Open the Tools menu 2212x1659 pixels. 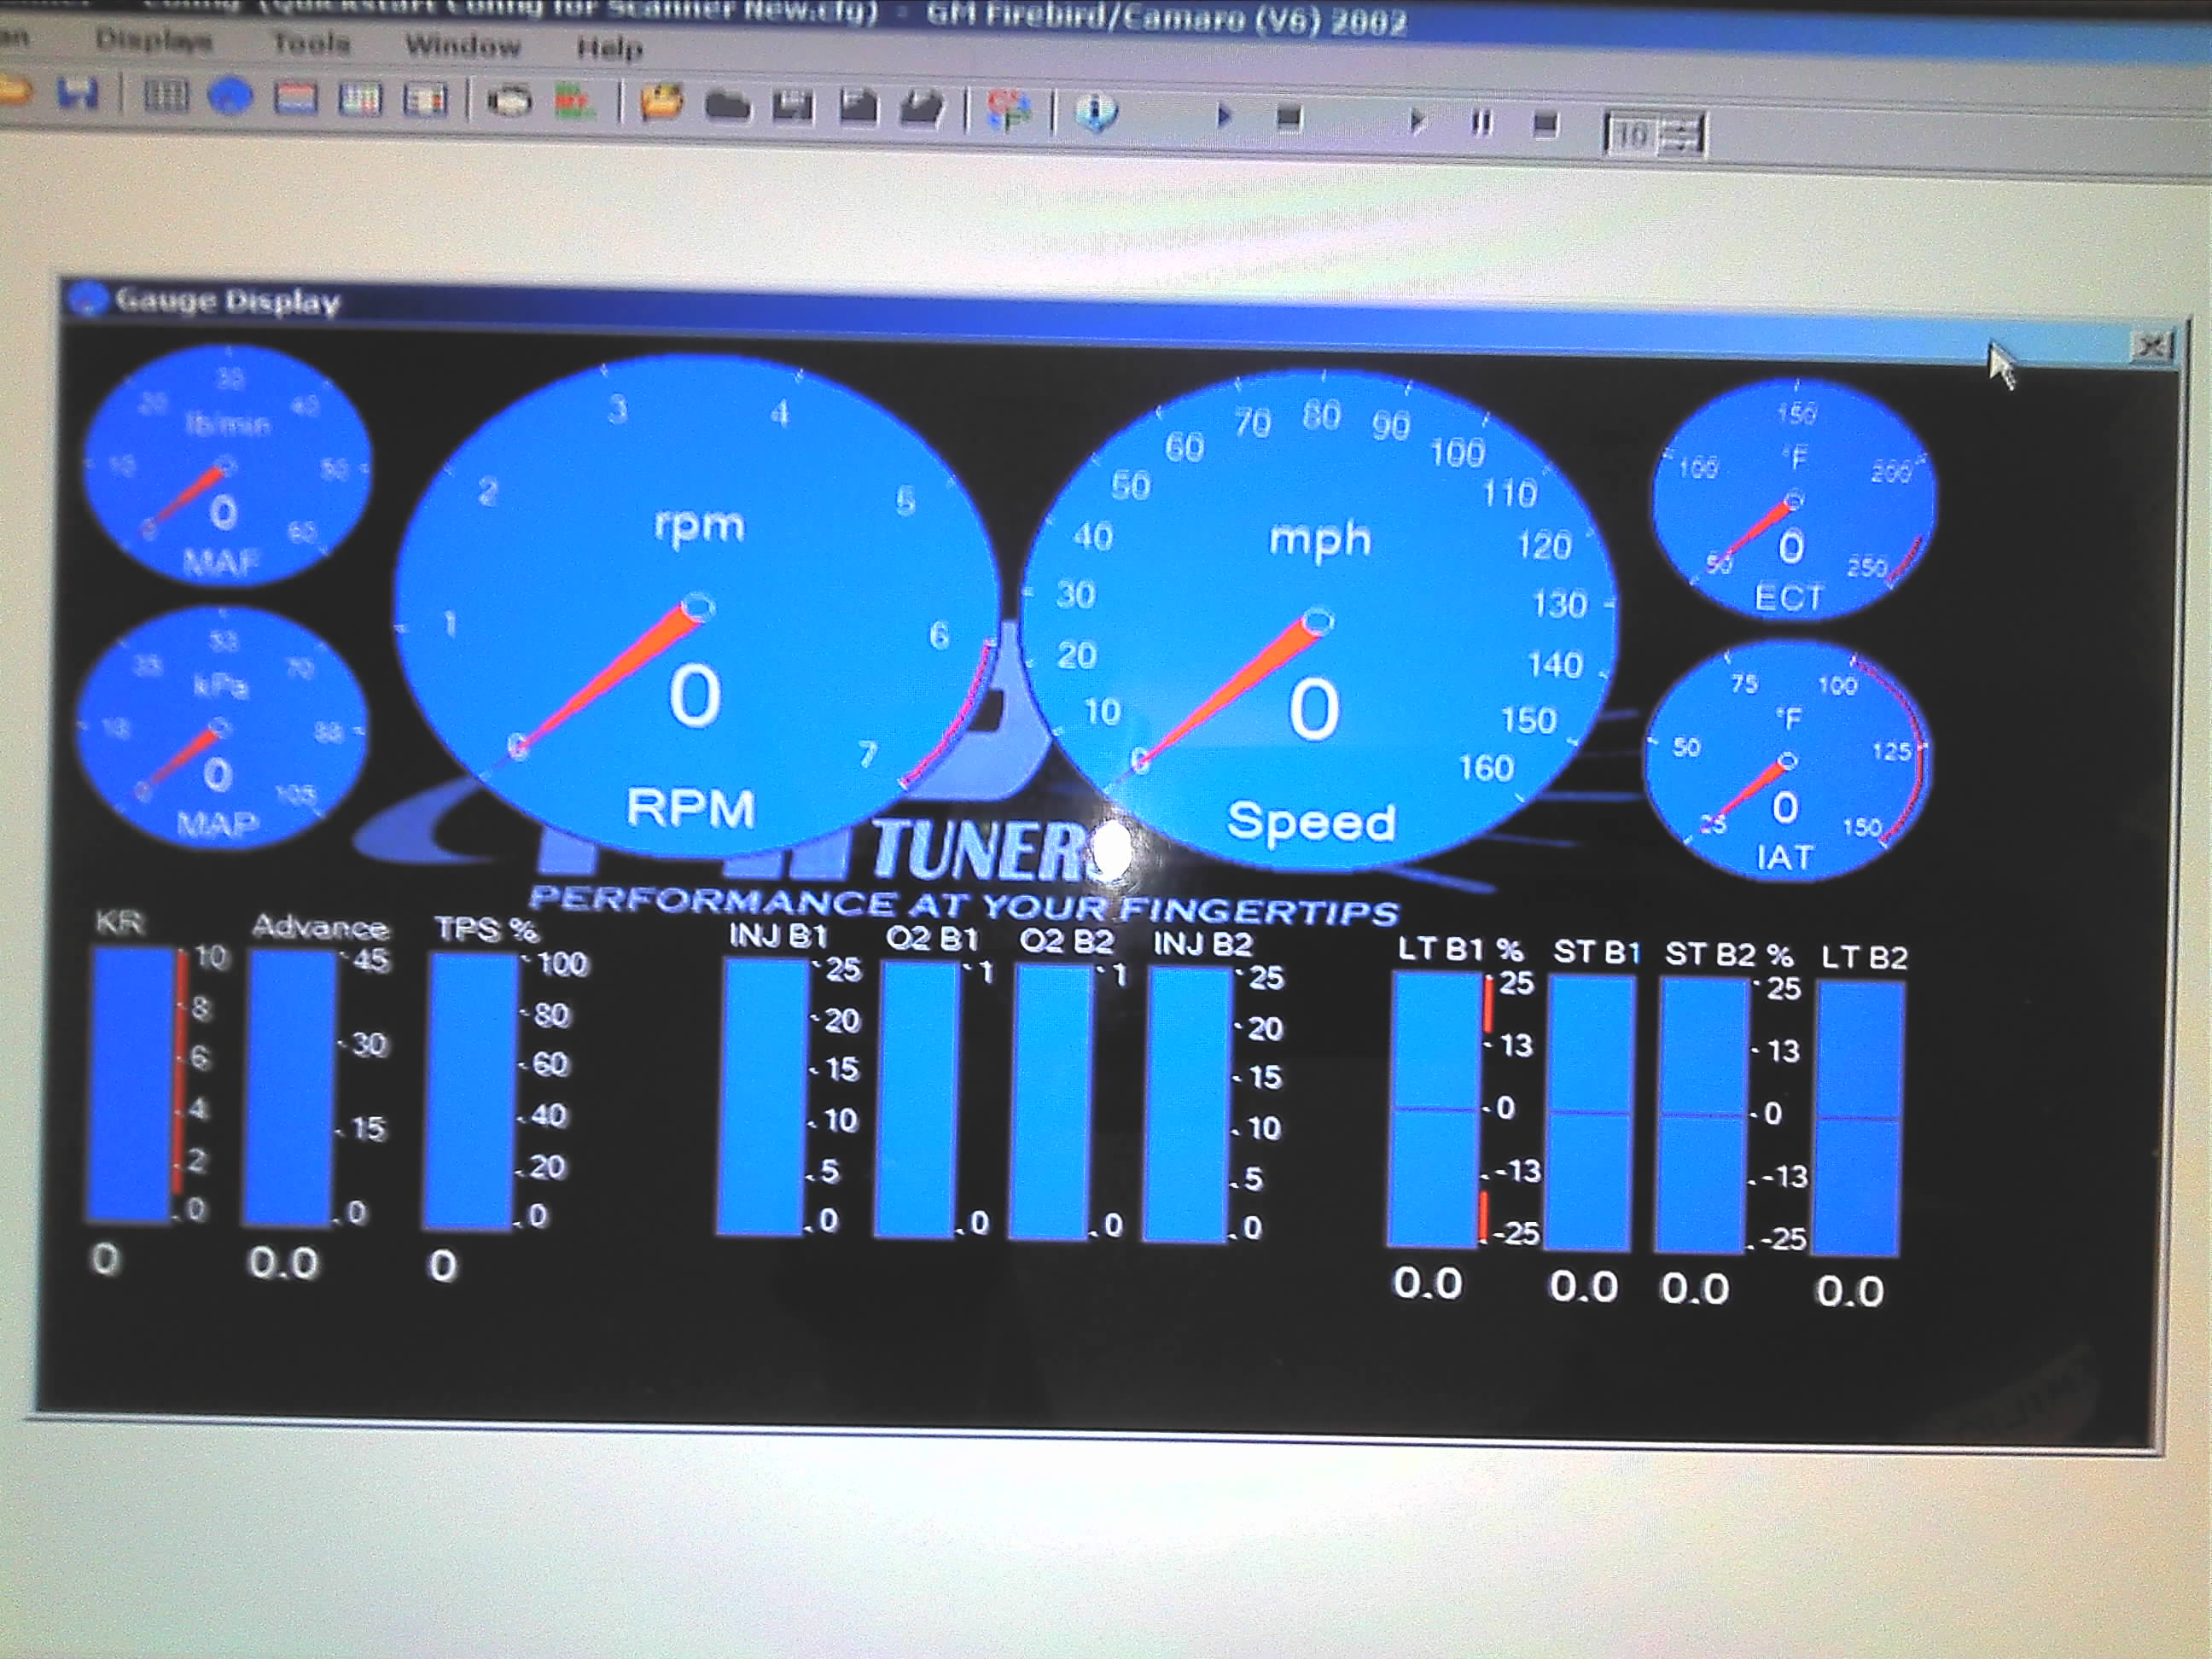(311, 44)
